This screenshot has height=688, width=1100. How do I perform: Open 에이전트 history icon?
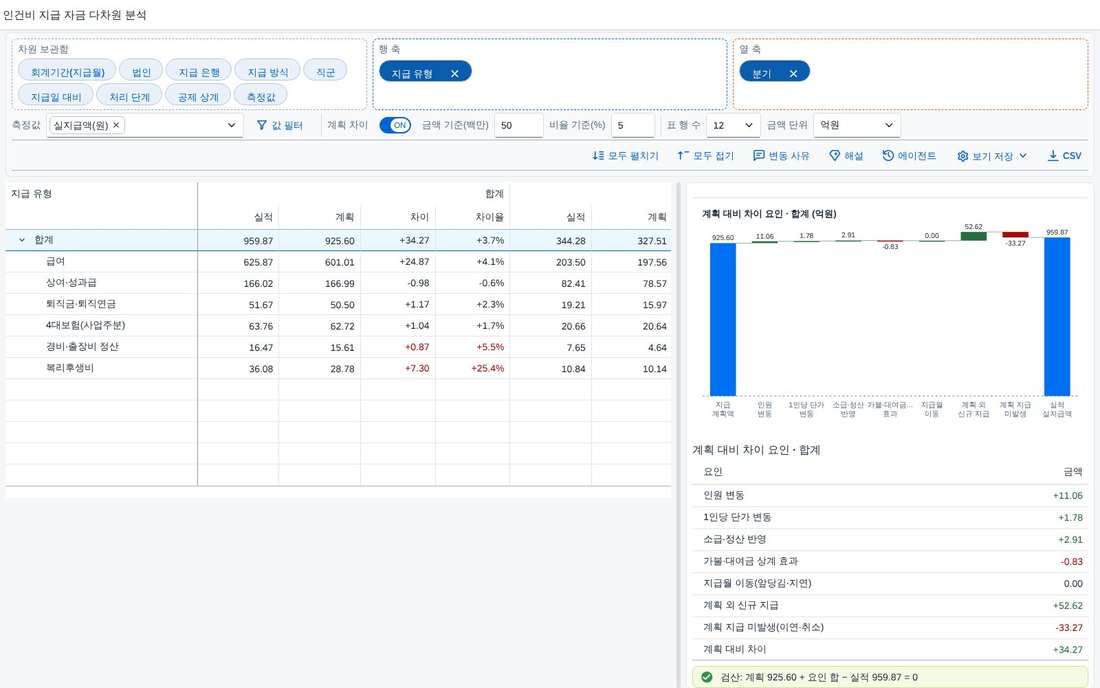[887, 156]
